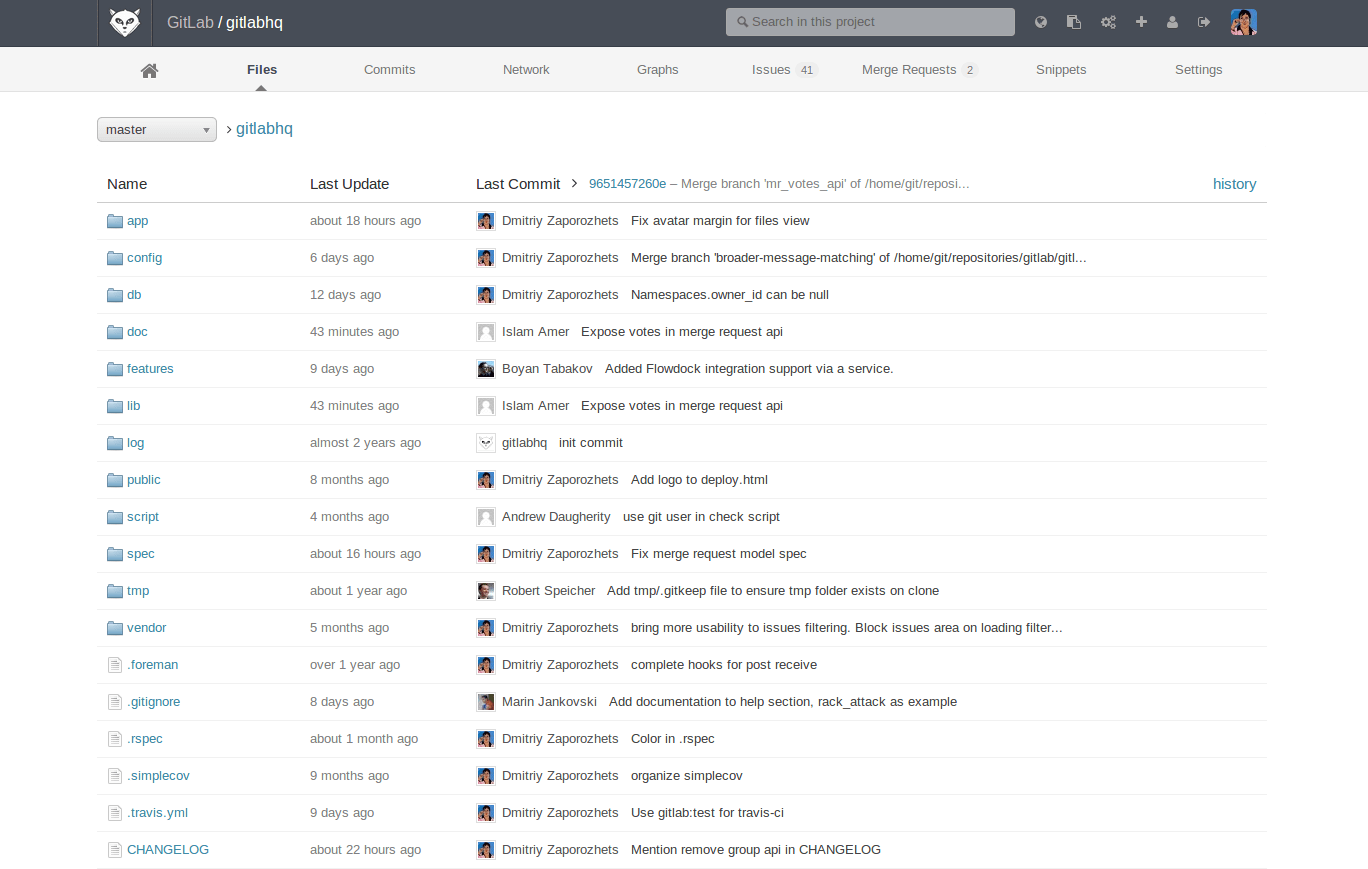Click 'Marin Jankovski' author name

point(549,702)
